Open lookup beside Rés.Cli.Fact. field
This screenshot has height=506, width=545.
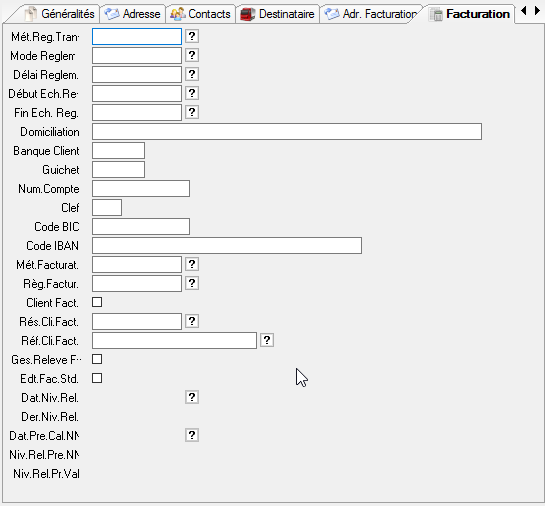[x=192, y=321]
